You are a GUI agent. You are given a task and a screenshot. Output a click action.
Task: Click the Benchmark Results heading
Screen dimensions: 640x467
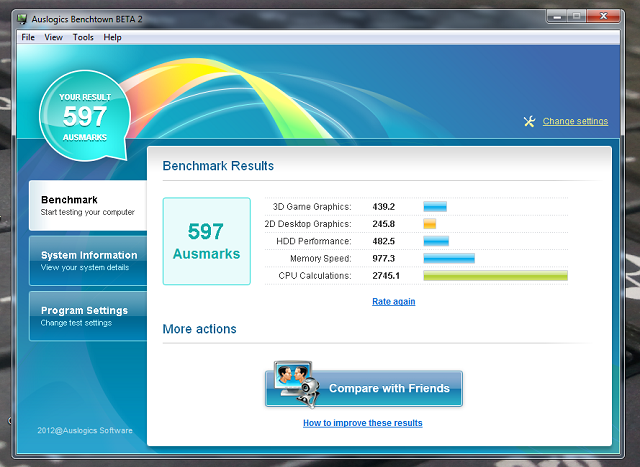click(x=218, y=166)
